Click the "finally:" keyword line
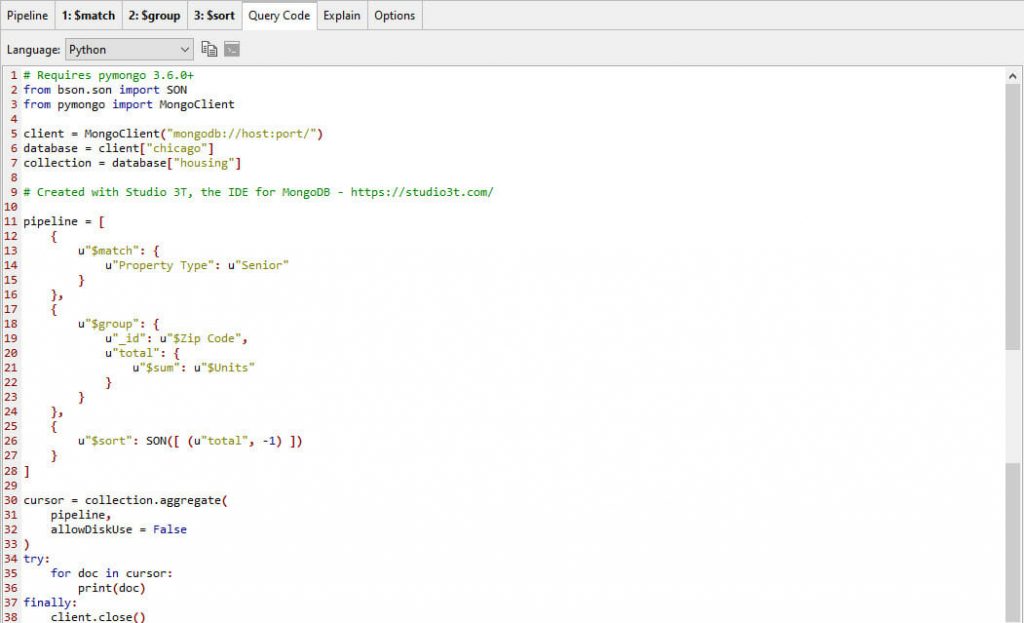 50,602
